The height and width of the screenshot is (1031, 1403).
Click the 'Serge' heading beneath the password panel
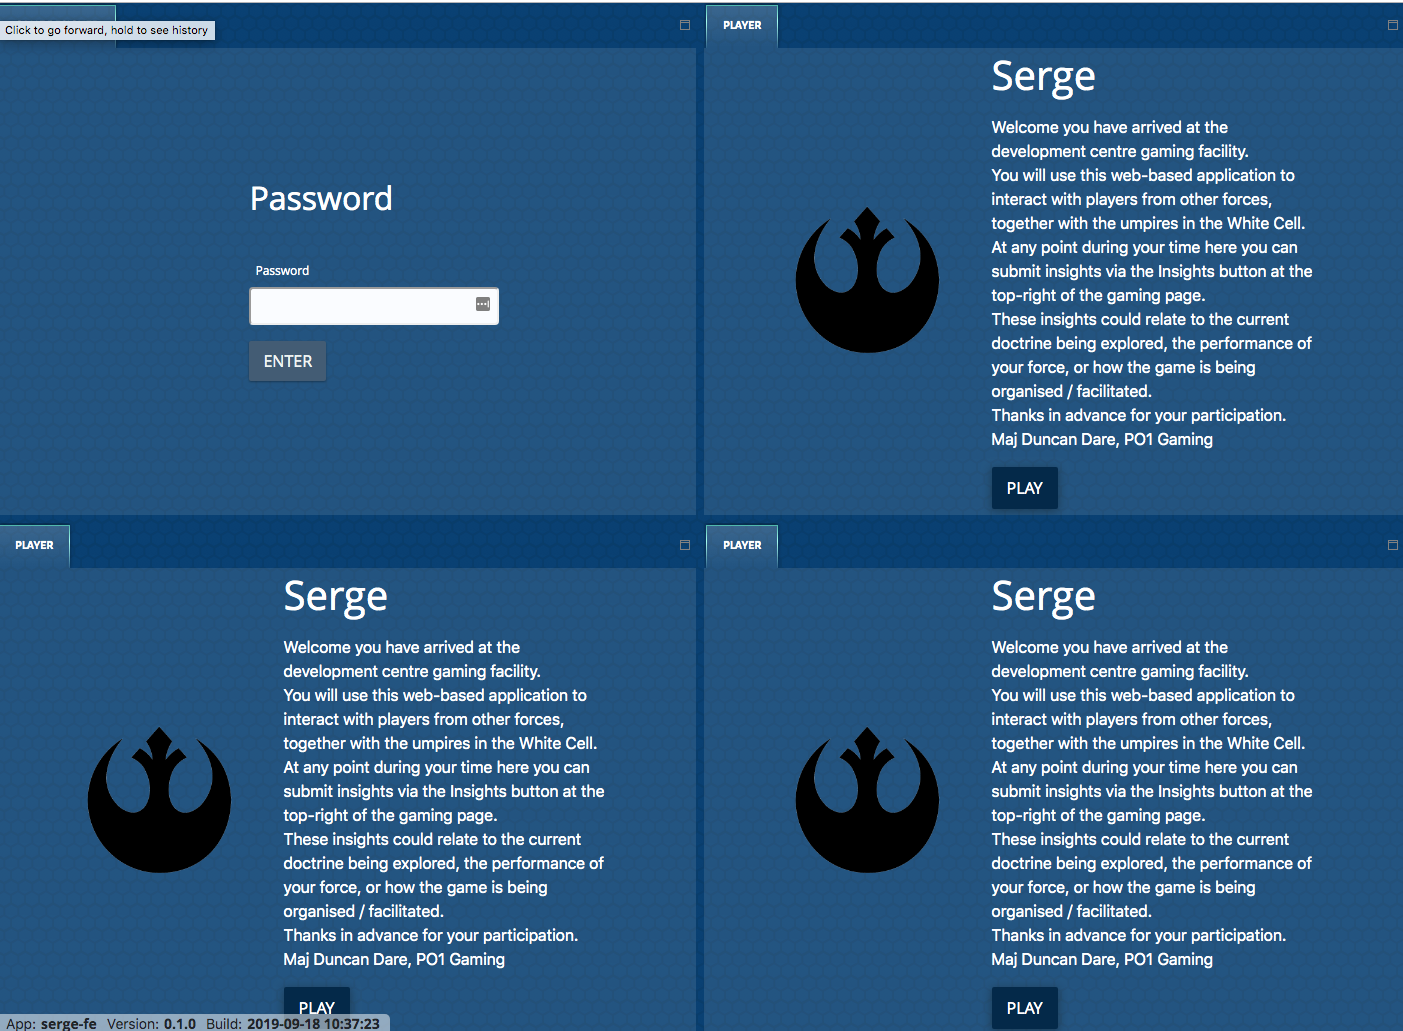[x=335, y=597]
